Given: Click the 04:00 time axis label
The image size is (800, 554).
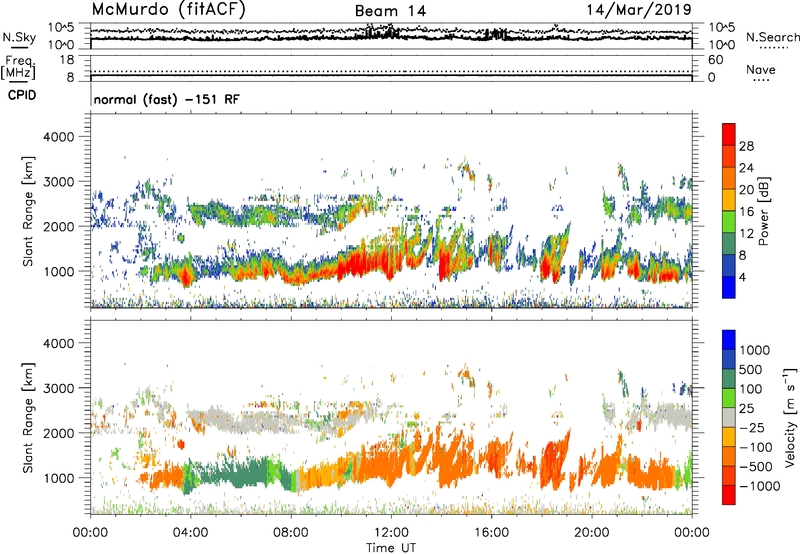Looking at the screenshot, I should (190, 533).
